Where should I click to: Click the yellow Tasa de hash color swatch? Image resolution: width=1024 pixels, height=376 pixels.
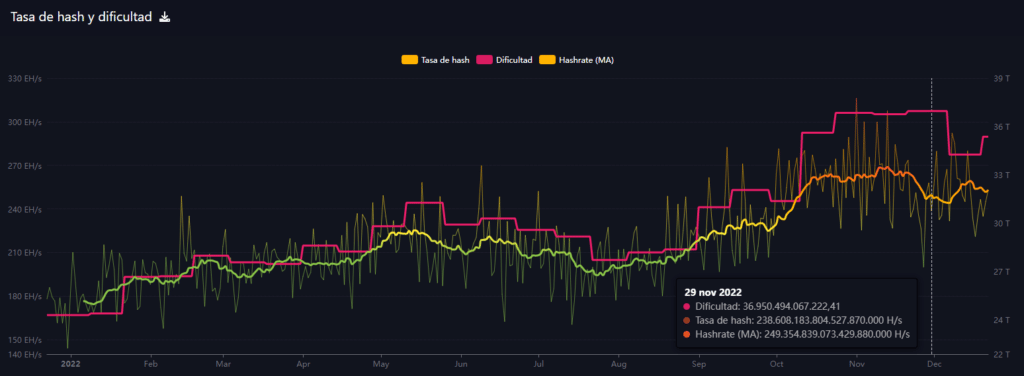click(x=409, y=60)
